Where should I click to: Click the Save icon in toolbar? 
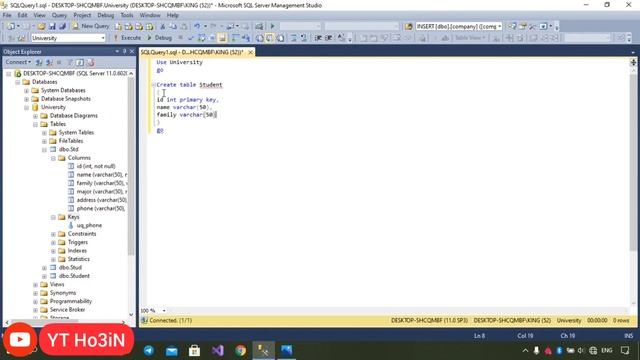click(52, 27)
